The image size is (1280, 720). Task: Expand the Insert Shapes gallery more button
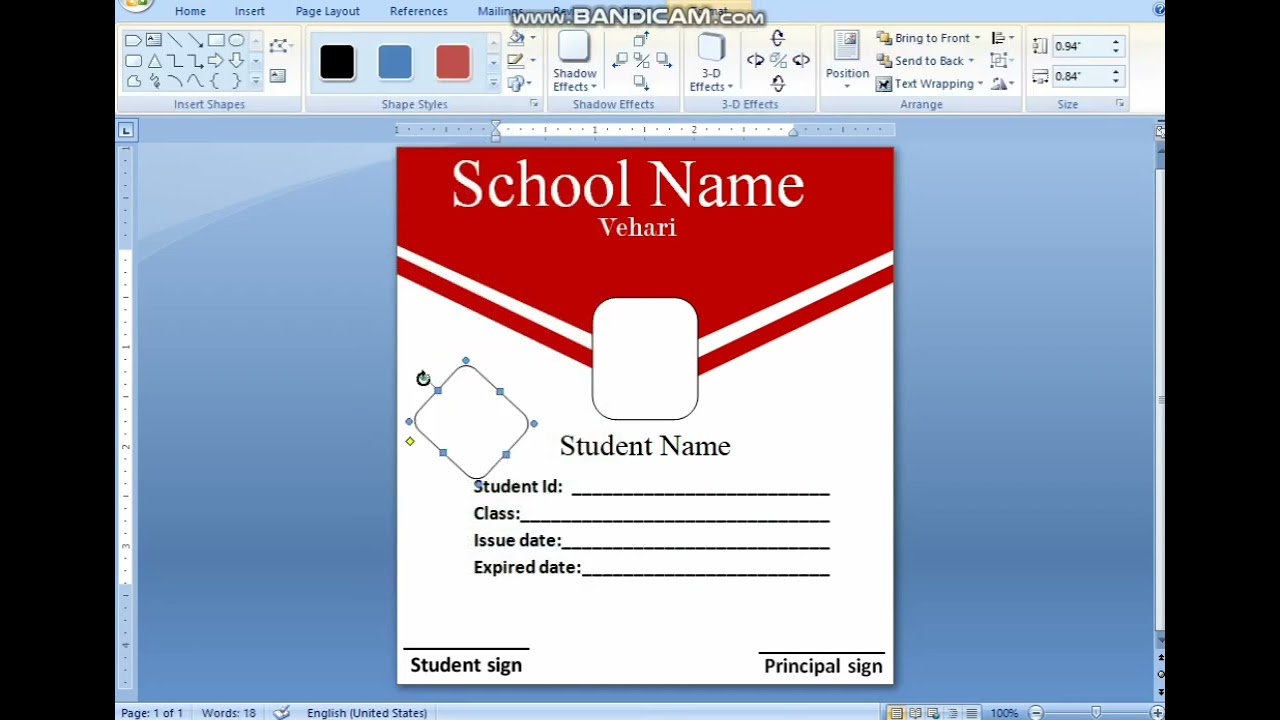click(256, 81)
